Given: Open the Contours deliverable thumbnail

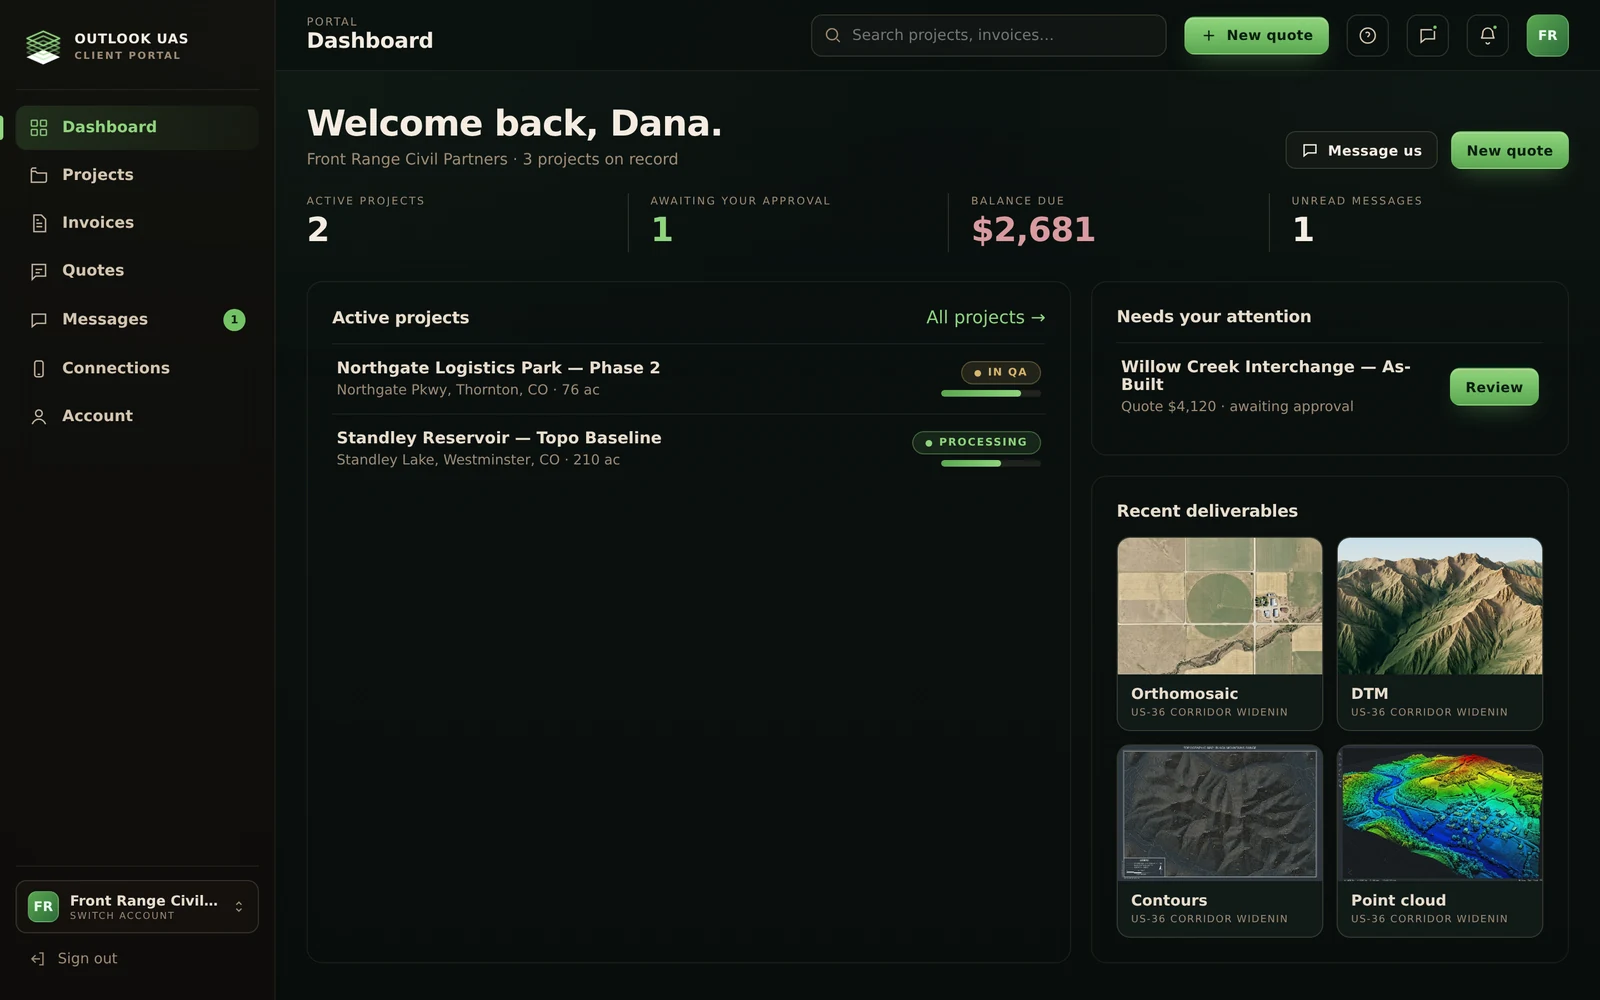Looking at the screenshot, I should (1219, 813).
